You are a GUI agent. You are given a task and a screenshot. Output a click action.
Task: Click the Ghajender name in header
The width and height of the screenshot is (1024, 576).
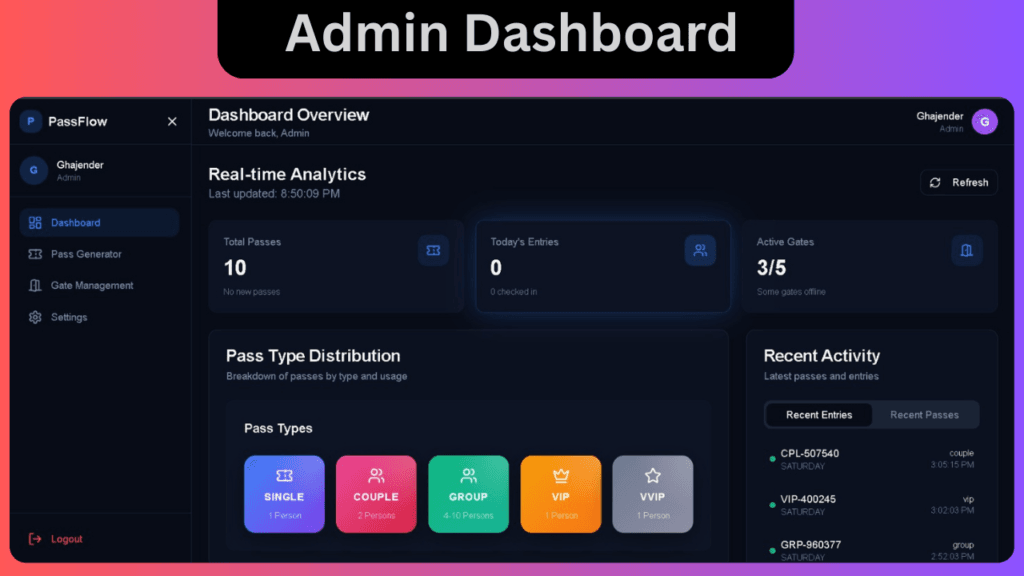pos(939,116)
